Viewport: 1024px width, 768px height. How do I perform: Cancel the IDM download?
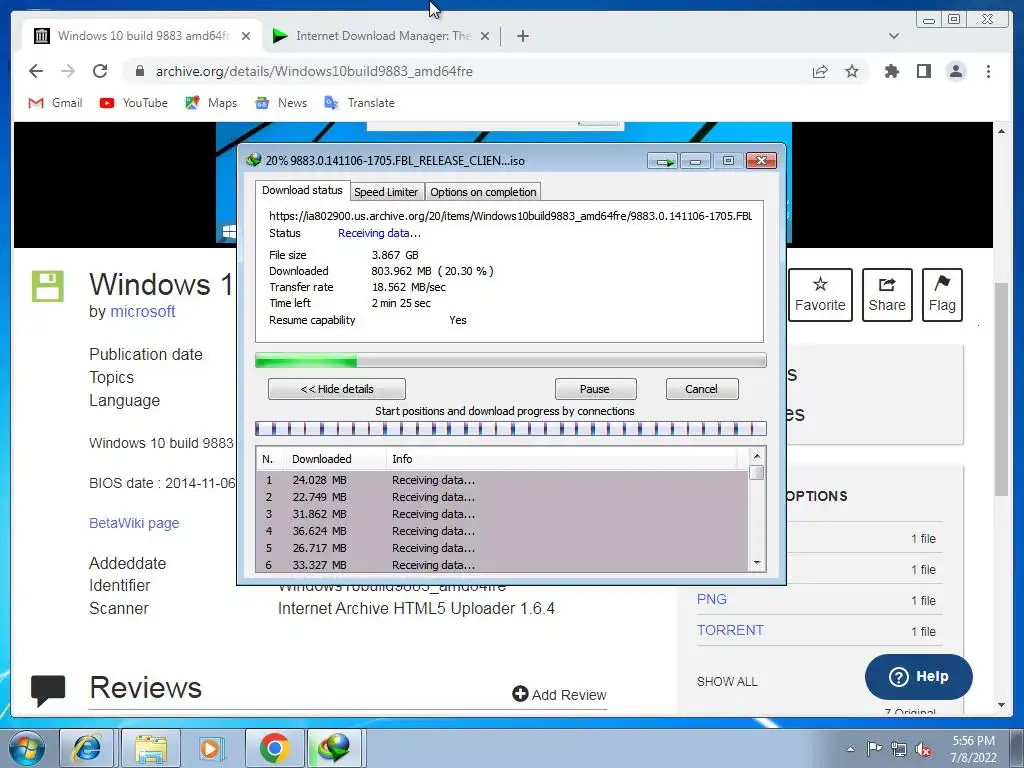[702, 389]
